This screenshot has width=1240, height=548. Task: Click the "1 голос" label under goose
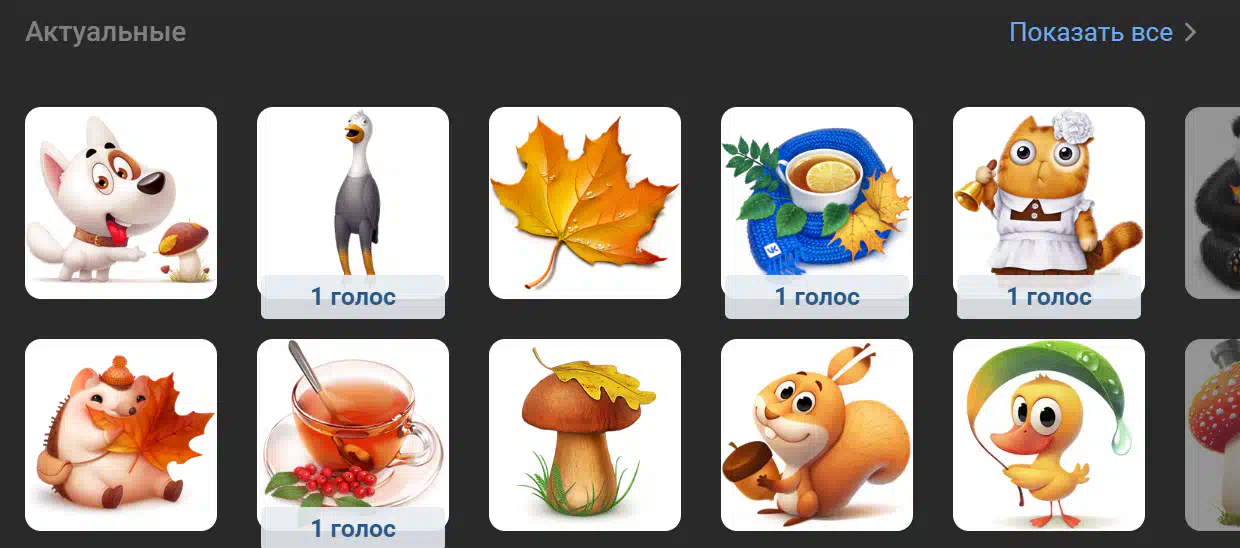click(353, 297)
